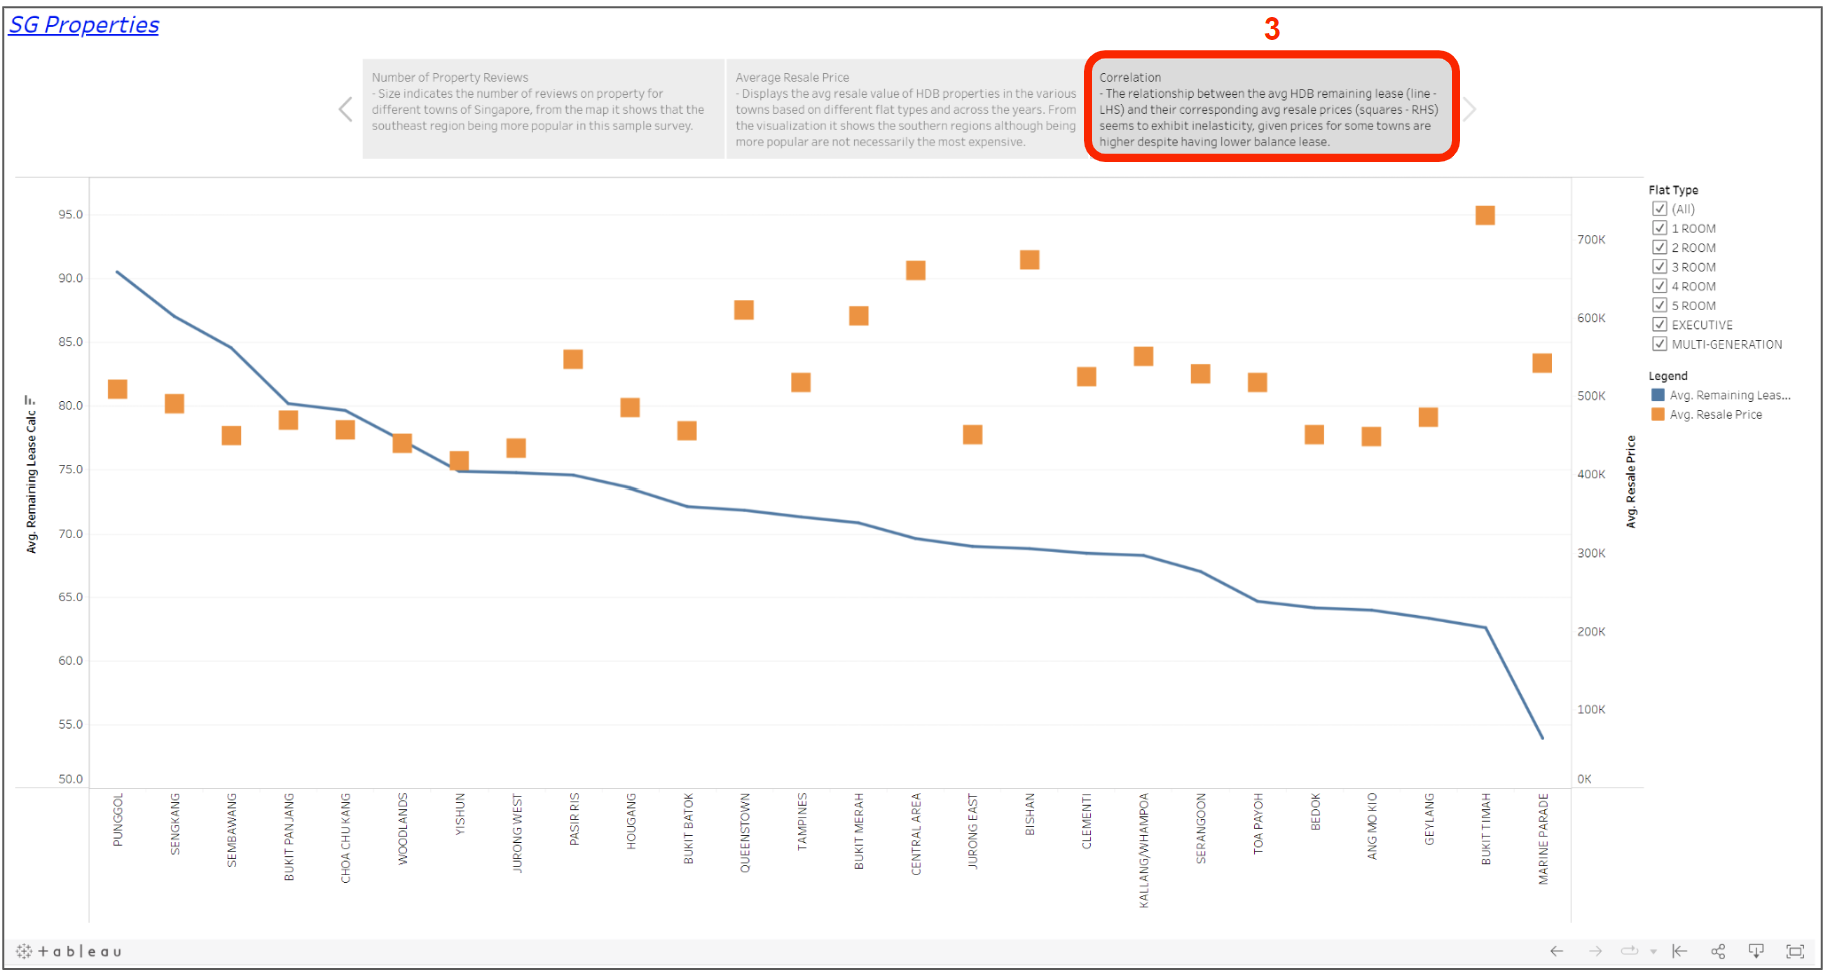The image size is (1828, 974).
Task: Uncheck the 3 ROOM flat type
Action: pos(1660,267)
